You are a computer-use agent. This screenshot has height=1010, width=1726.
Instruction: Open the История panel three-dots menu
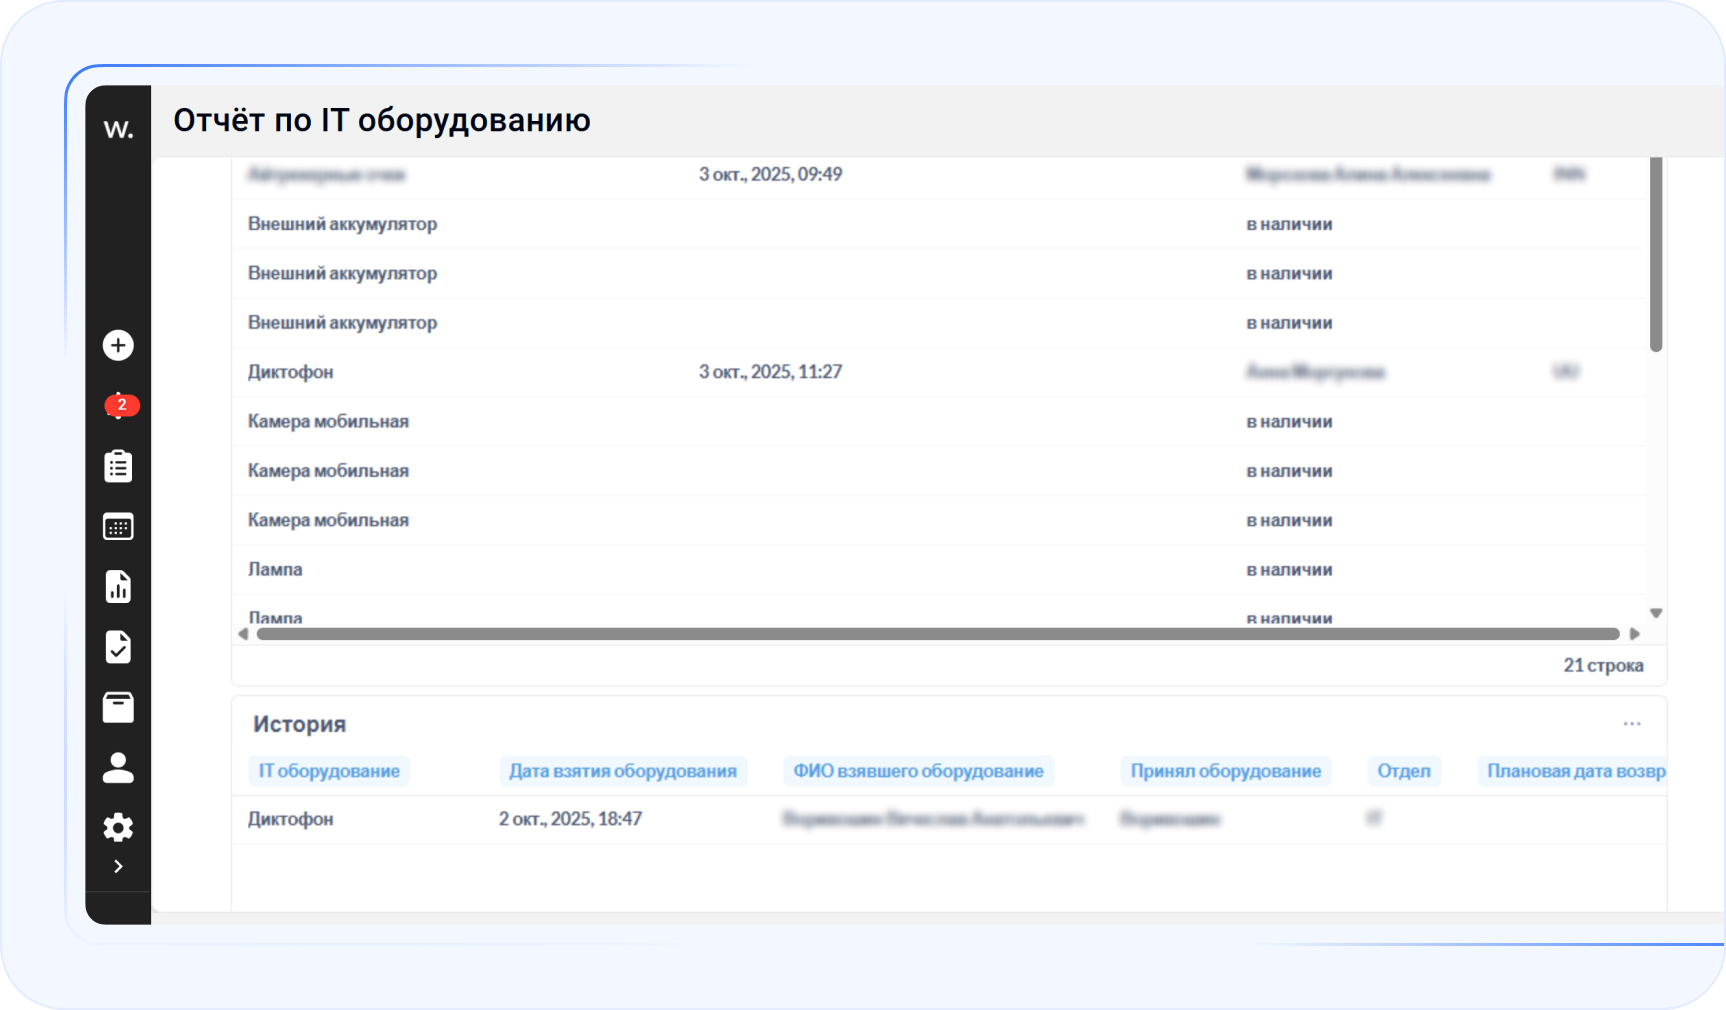1631,724
